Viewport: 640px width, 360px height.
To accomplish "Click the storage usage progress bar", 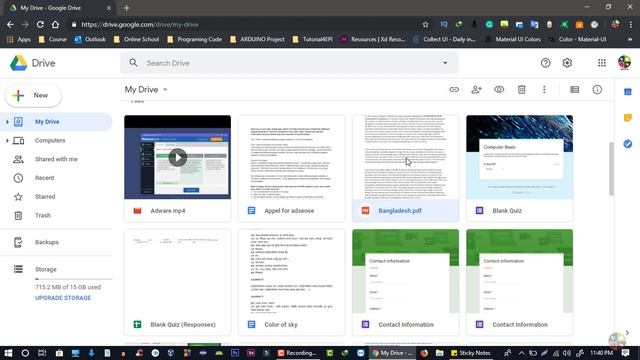I will [x=73, y=279].
